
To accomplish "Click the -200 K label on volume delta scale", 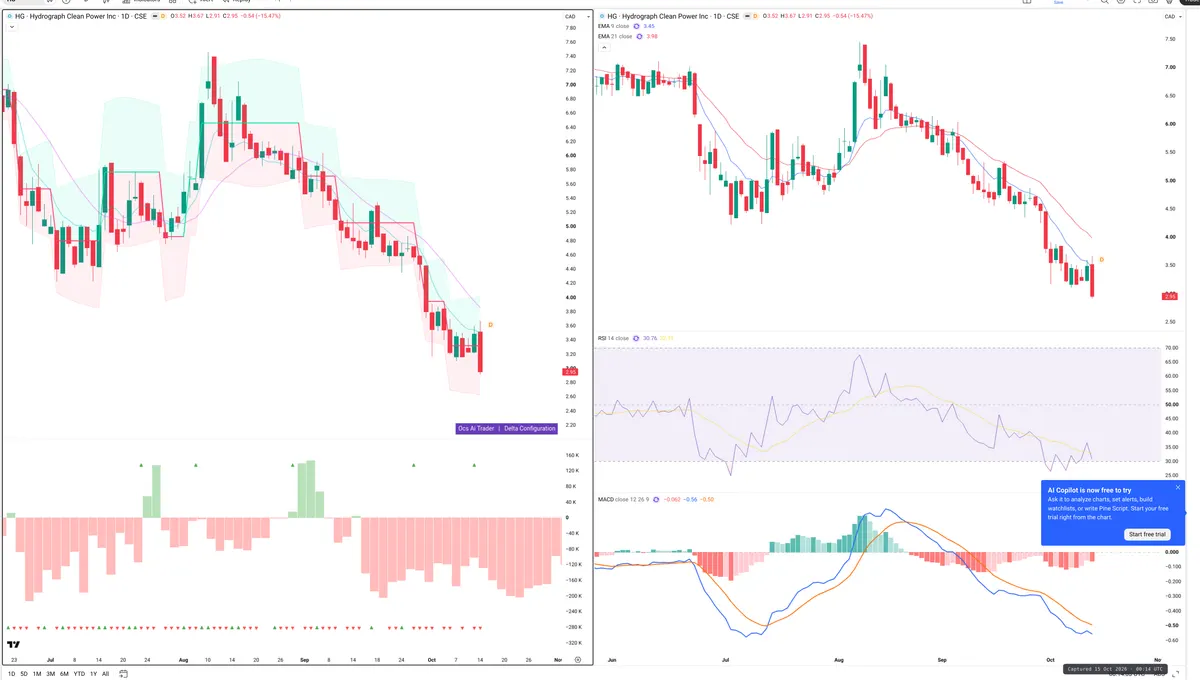I will 574,596.
